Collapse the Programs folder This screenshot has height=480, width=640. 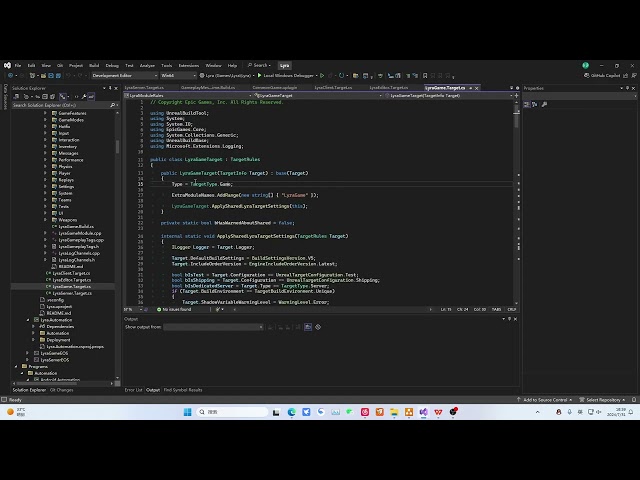coord(16,367)
